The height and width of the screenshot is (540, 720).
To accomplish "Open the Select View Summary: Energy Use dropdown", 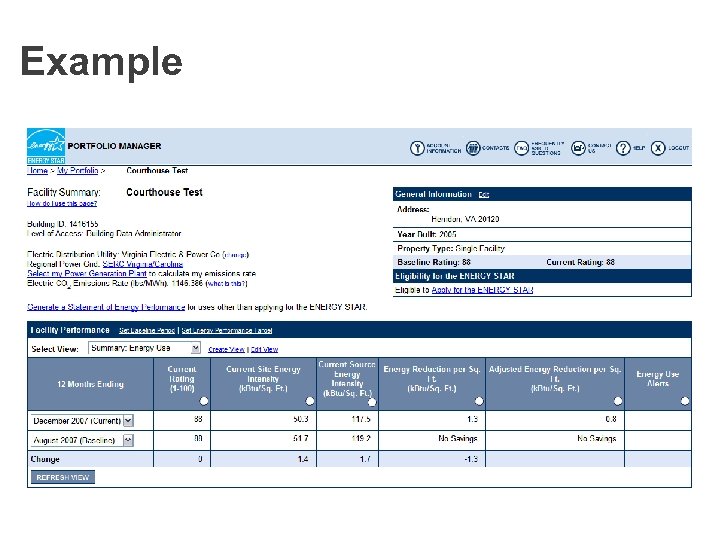I will (144, 348).
